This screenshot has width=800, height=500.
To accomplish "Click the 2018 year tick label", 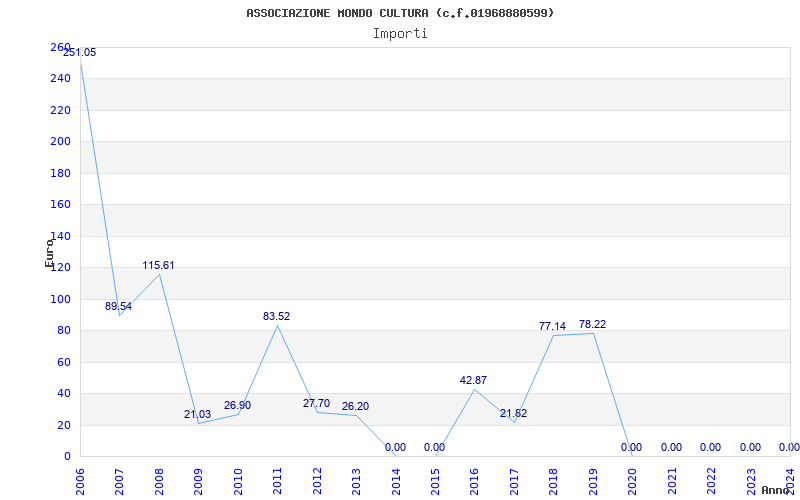I will [554, 483].
